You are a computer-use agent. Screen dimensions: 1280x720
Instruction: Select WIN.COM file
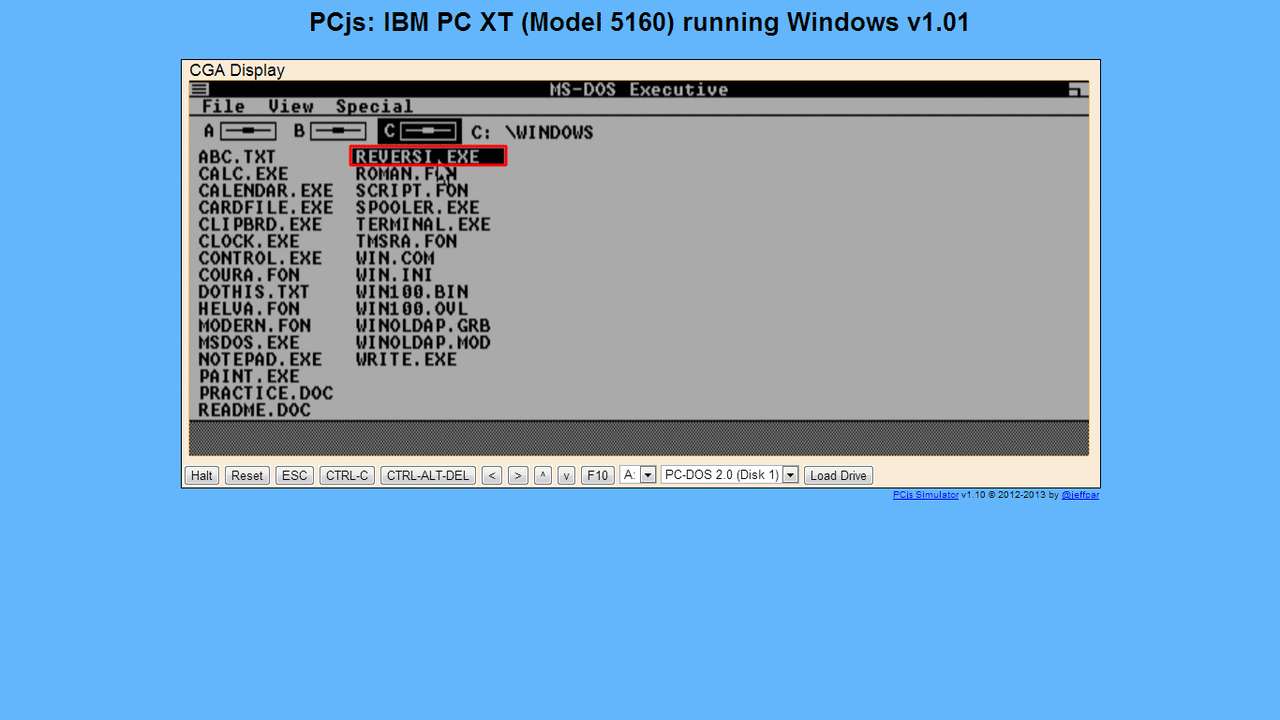coord(395,259)
